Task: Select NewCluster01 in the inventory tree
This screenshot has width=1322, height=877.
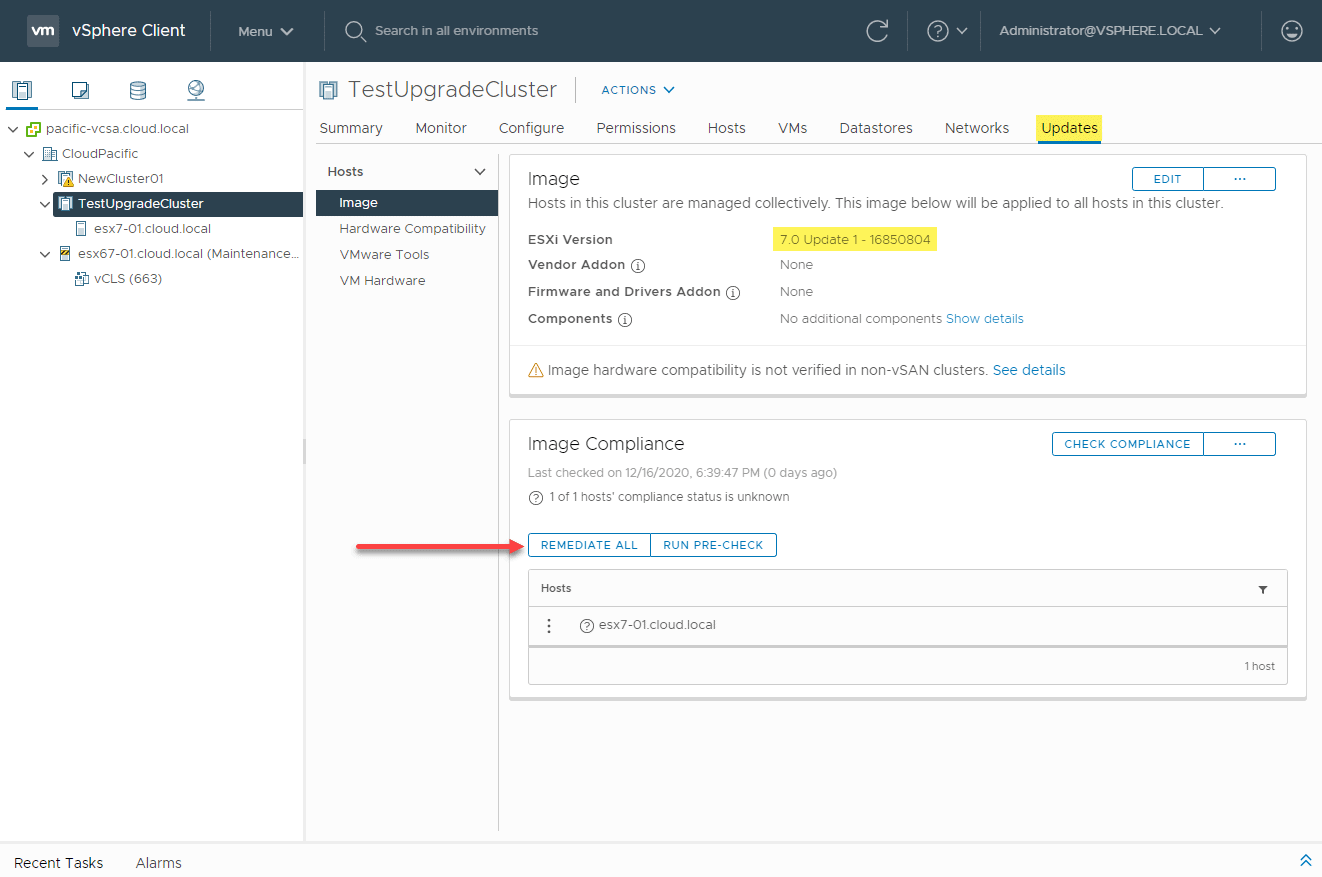Action: pyautogui.click(x=120, y=179)
